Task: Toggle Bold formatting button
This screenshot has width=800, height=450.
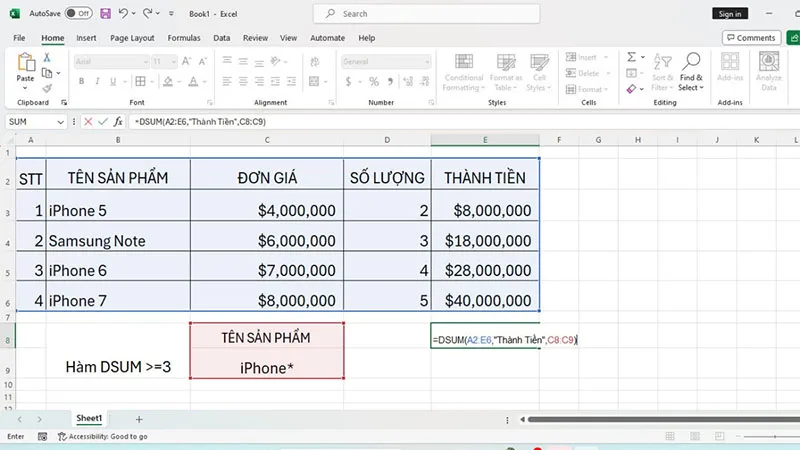Action: (81, 81)
